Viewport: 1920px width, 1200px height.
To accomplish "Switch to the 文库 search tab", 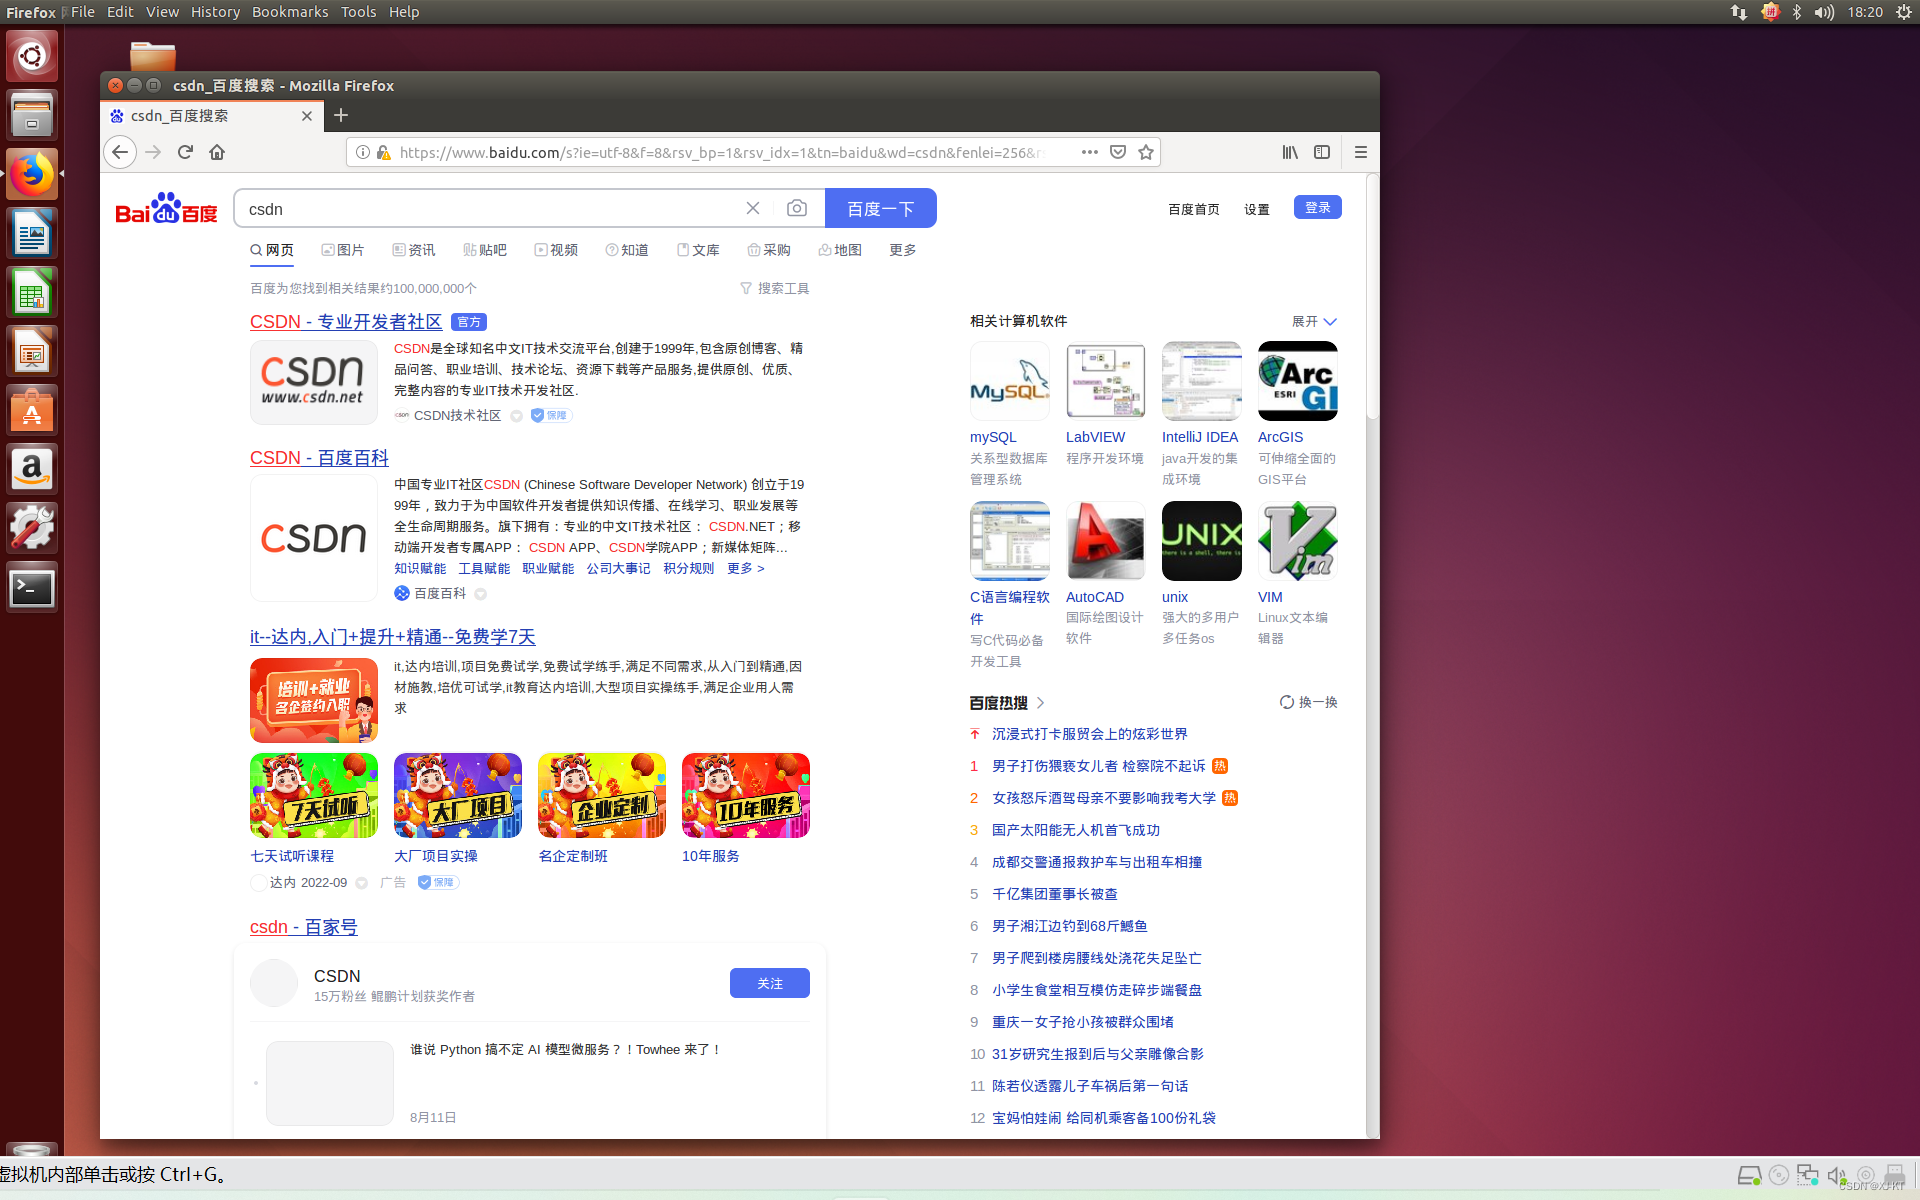I will click(698, 250).
